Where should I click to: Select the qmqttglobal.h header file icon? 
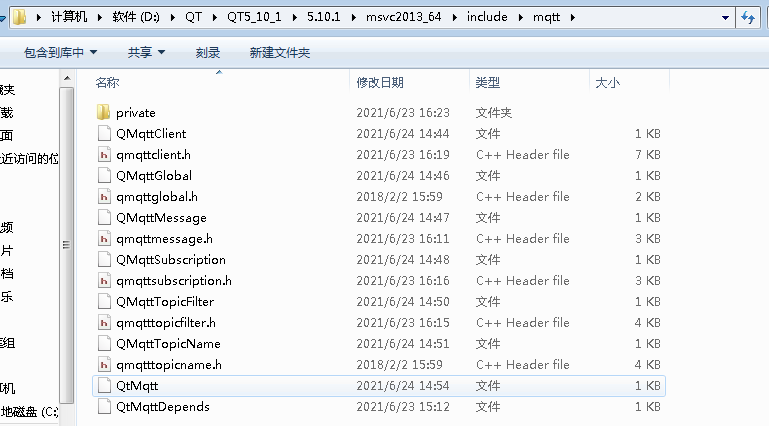(104, 197)
